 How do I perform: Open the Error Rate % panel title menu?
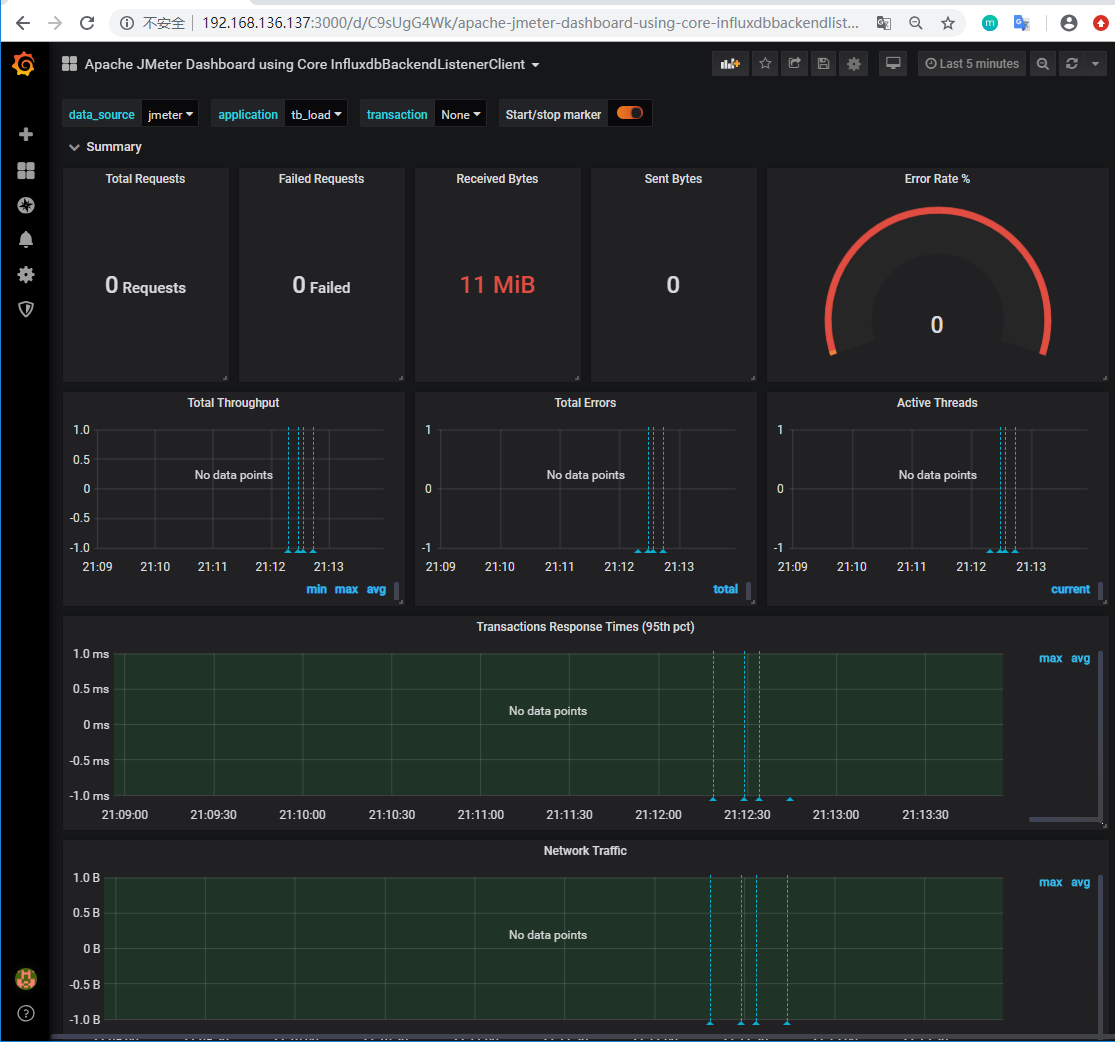click(x=937, y=179)
